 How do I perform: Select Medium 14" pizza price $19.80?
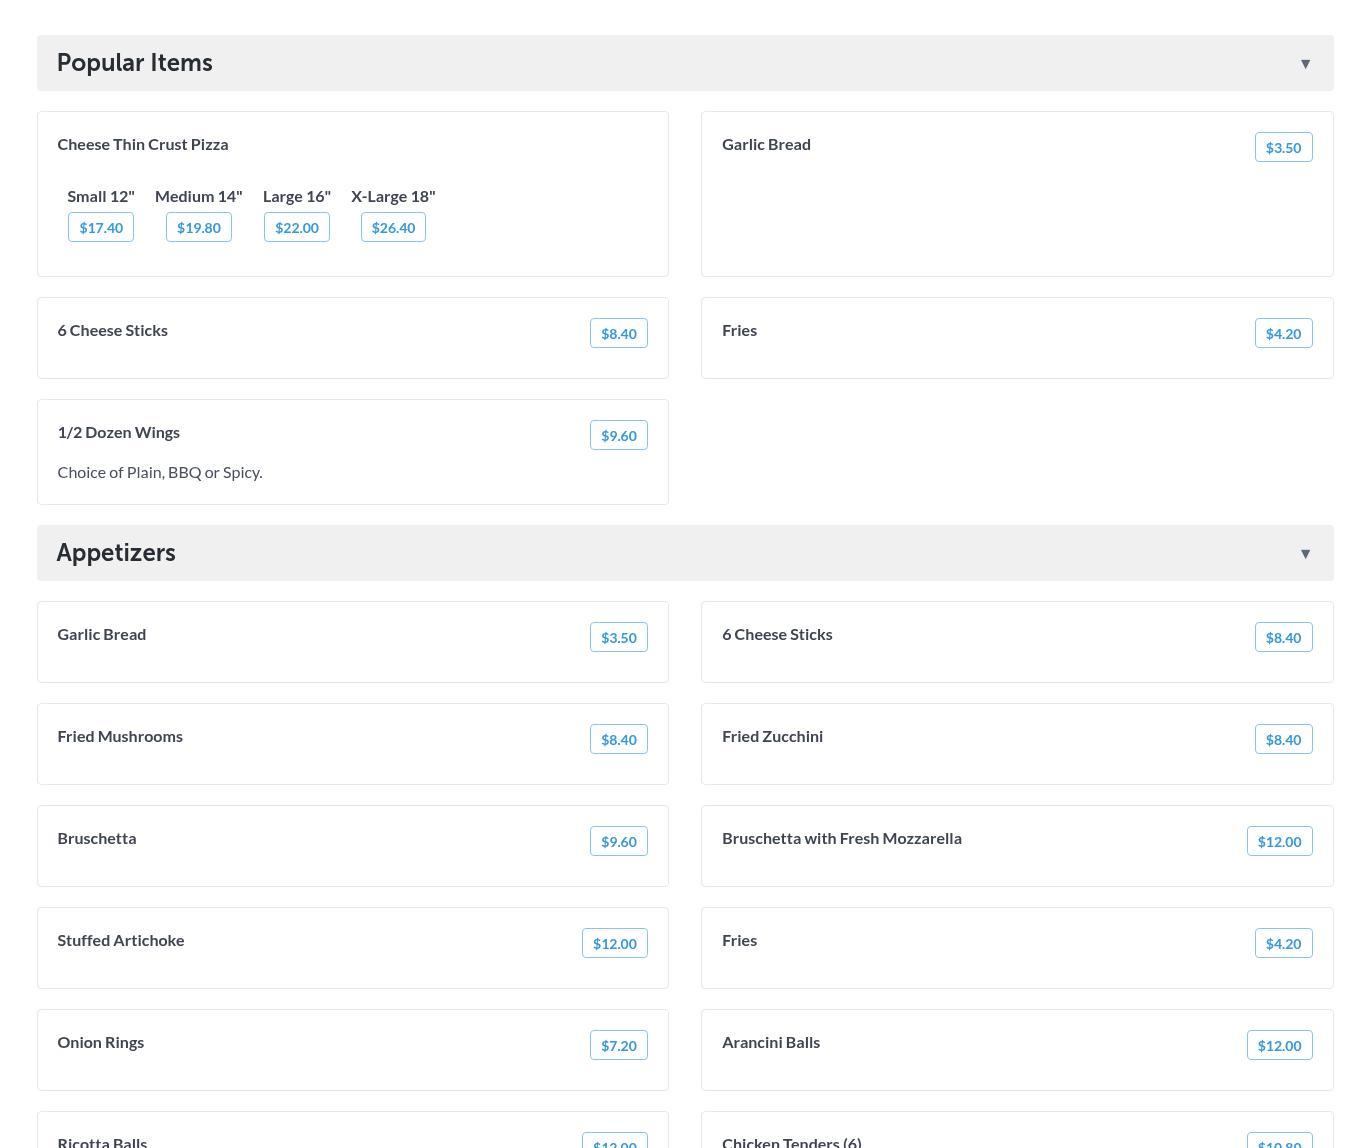coord(198,228)
